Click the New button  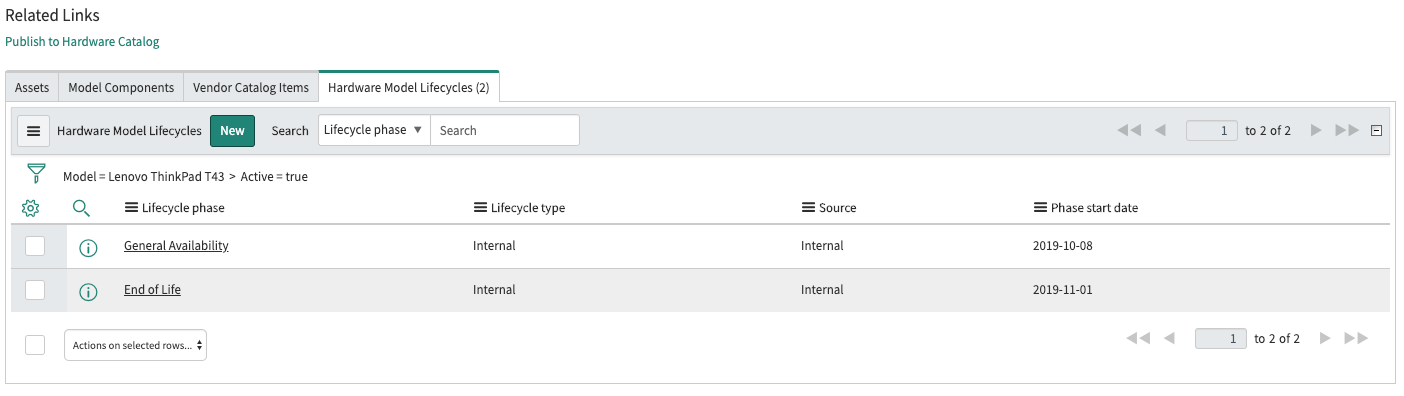pyautogui.click(x=232, y=131)
